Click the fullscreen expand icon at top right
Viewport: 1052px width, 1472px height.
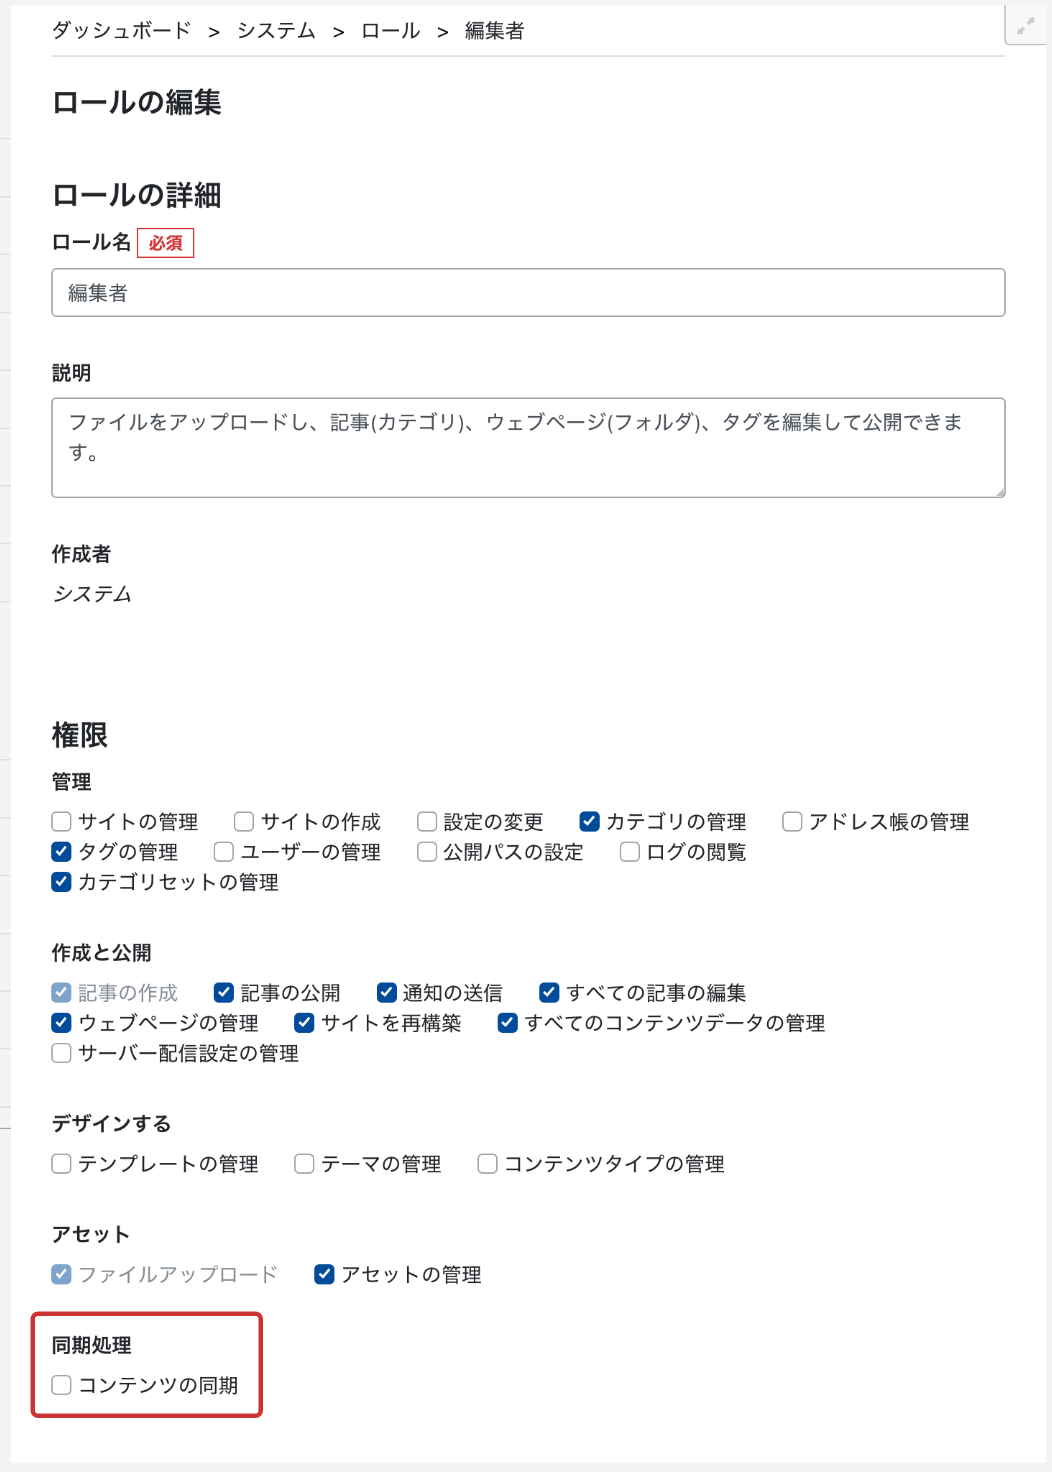click(x=1026, y=27)
